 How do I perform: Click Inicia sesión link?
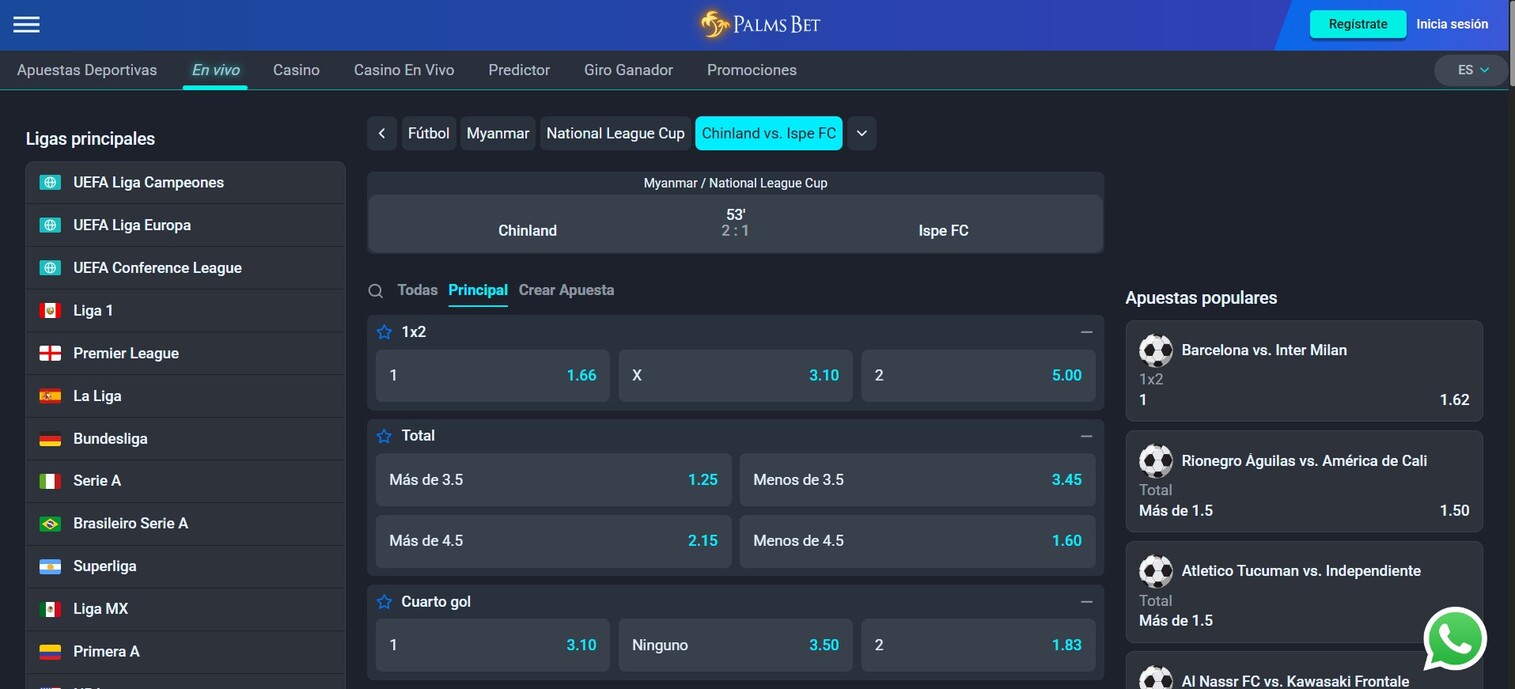pos(1452,24)
